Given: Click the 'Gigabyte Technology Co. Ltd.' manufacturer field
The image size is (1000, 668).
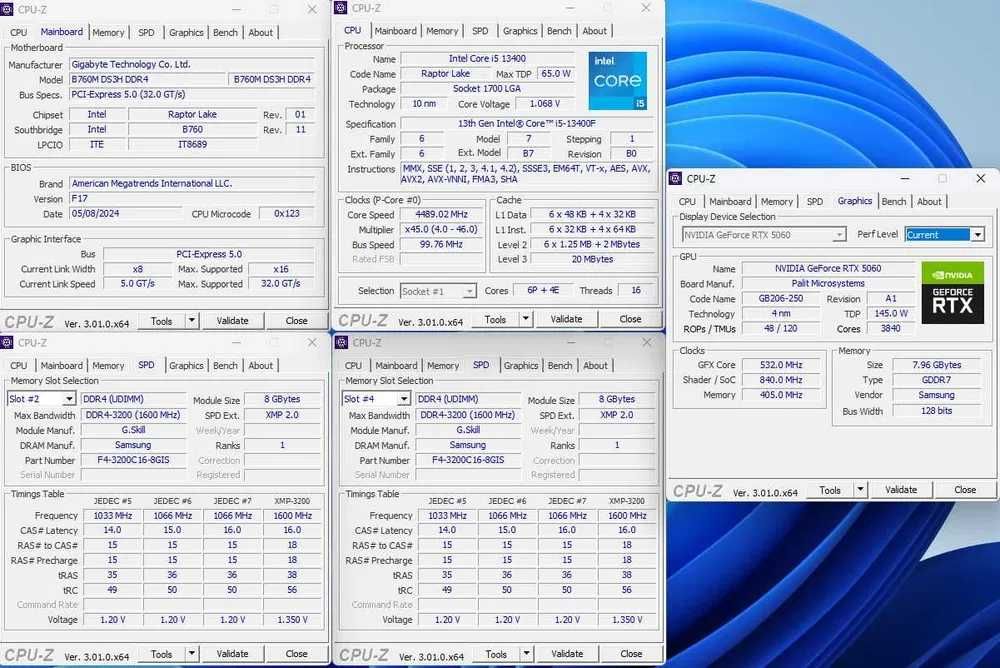Looking at the screenshot, I should coord(192,64).
